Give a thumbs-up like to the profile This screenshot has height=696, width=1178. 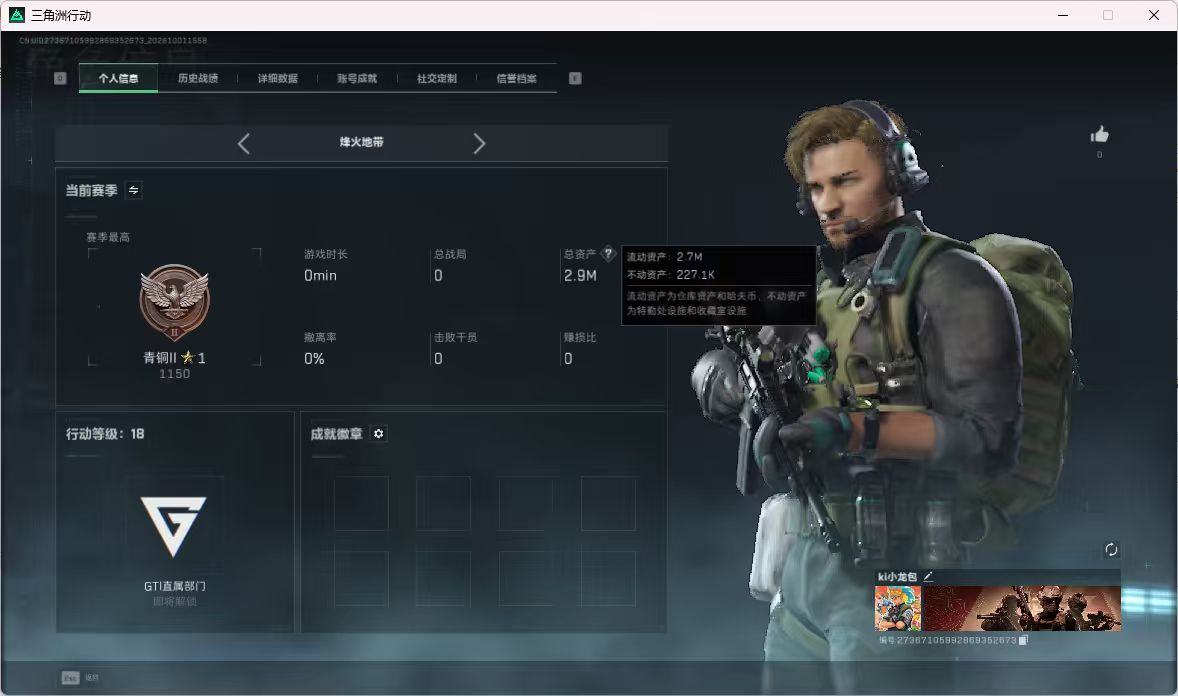pos(1099,135)
